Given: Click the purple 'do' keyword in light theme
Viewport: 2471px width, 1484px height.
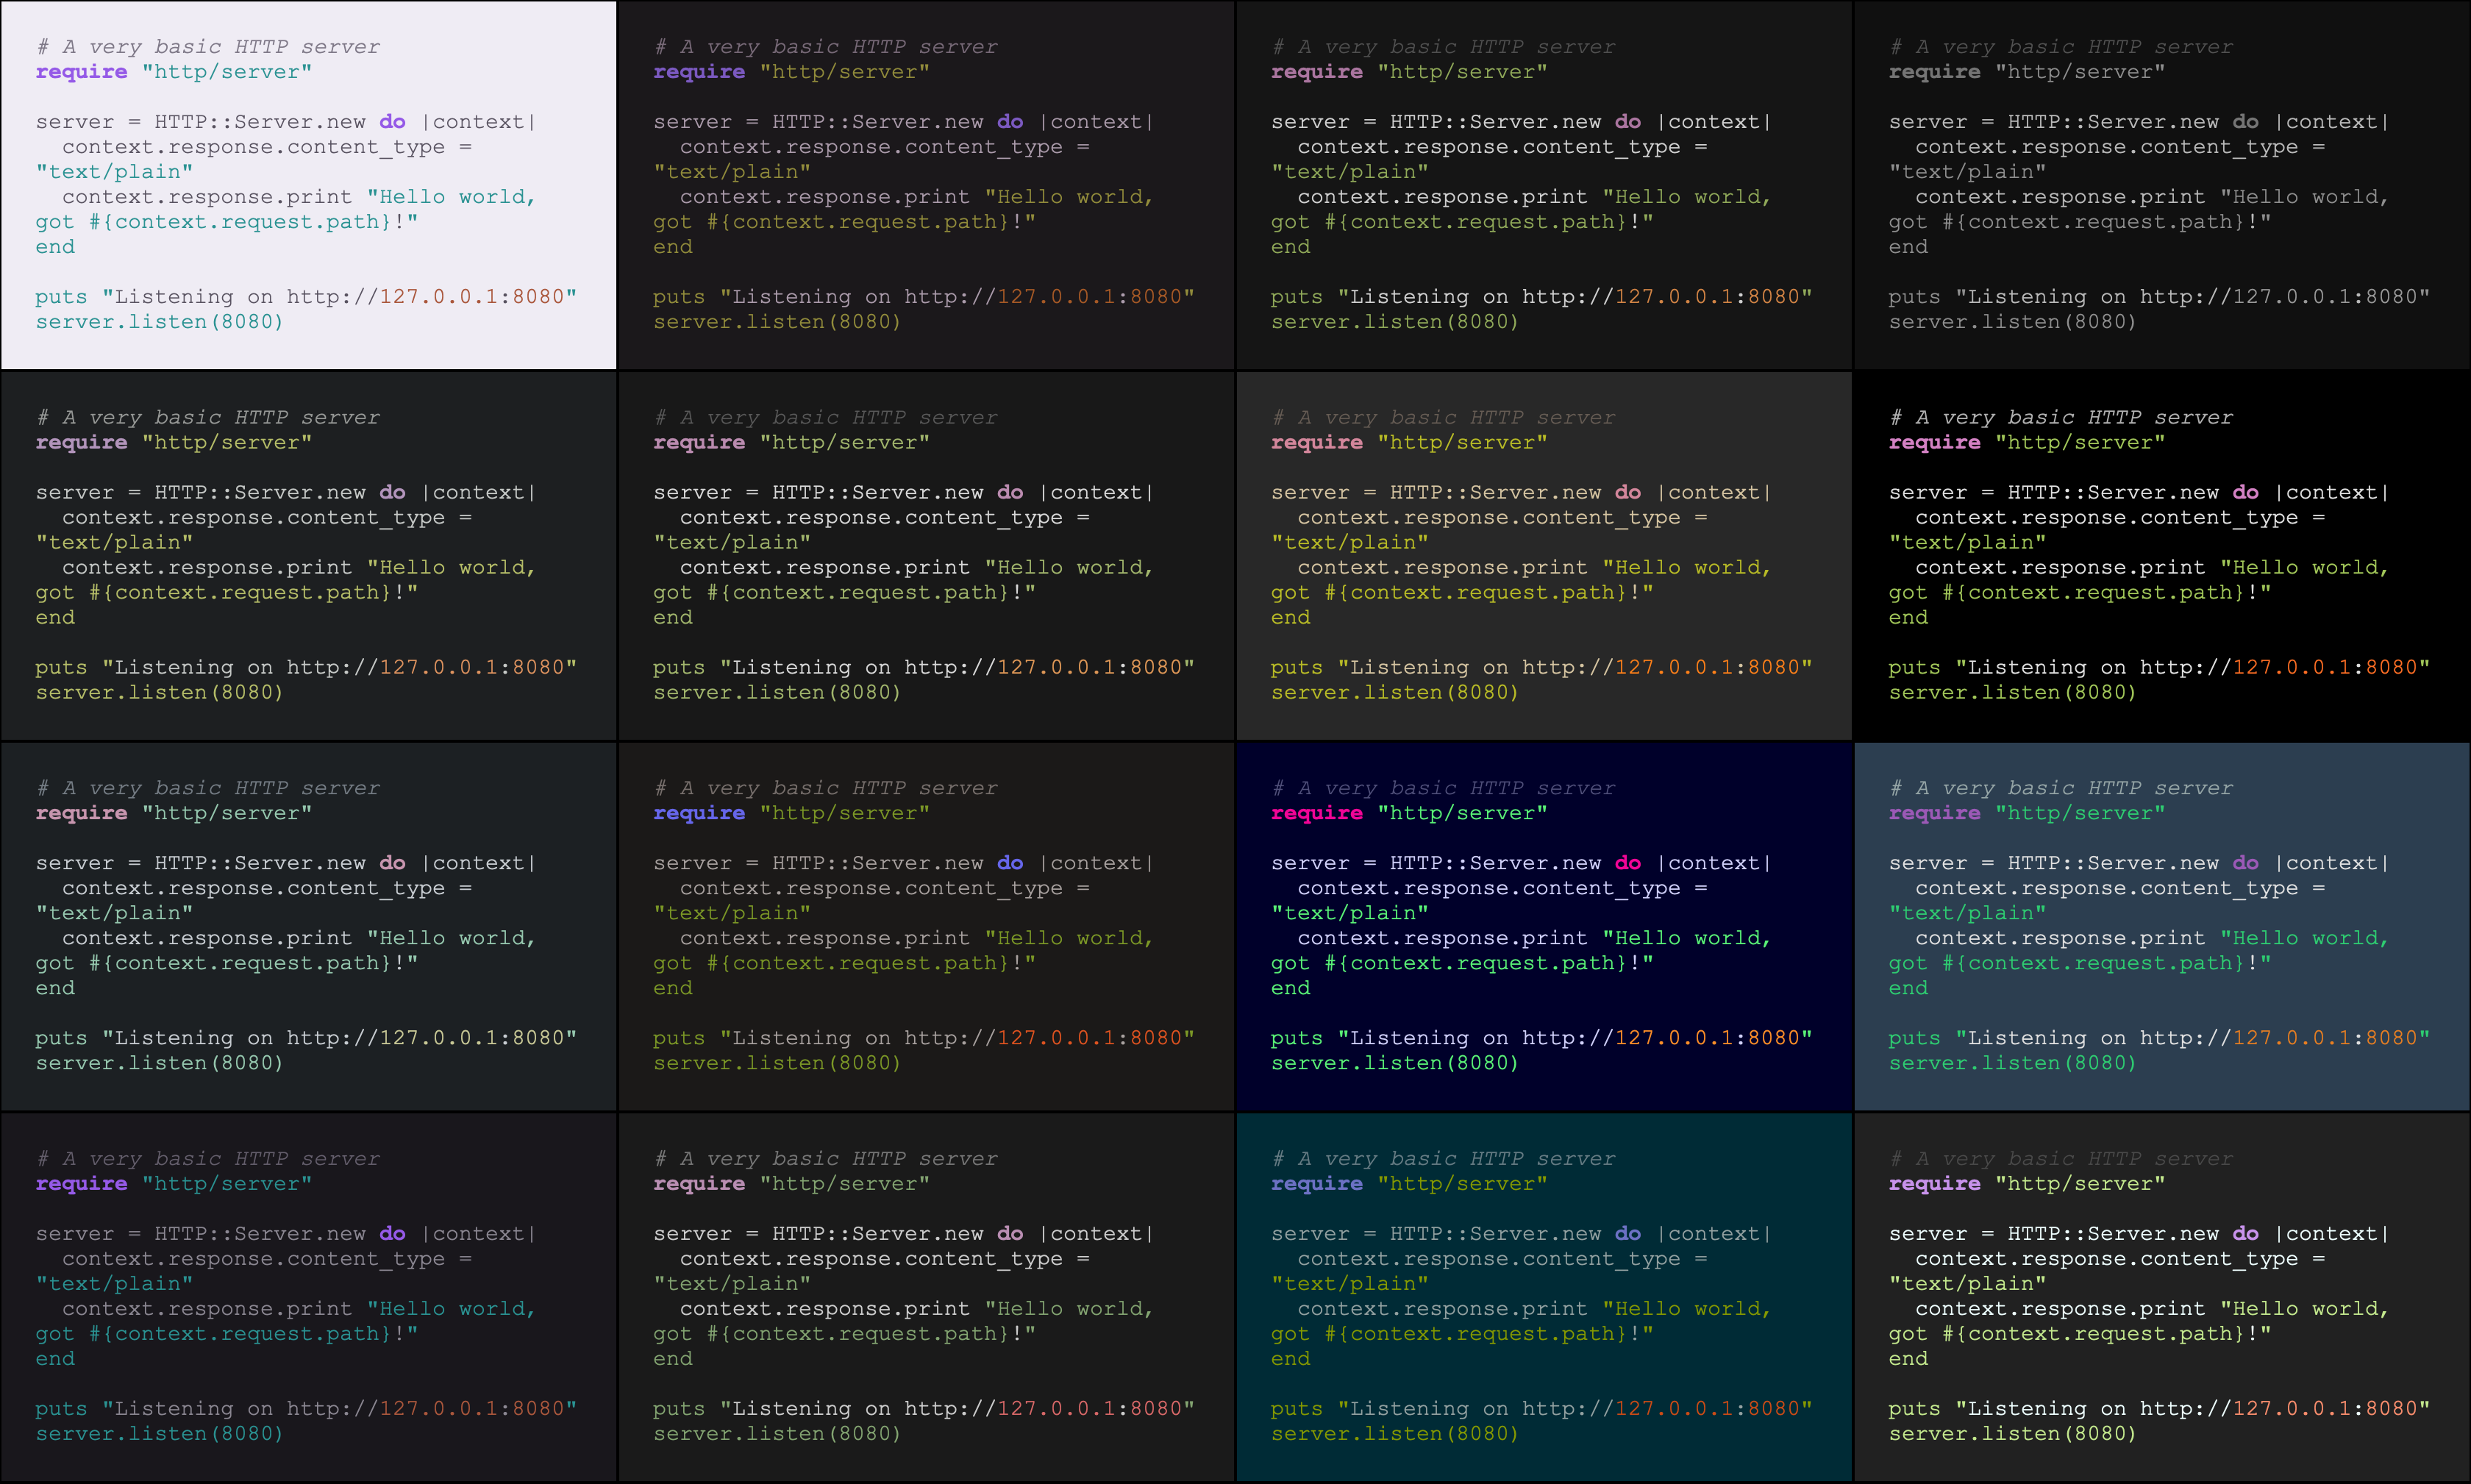Looking at the screenshot, I should pos(392,122).
